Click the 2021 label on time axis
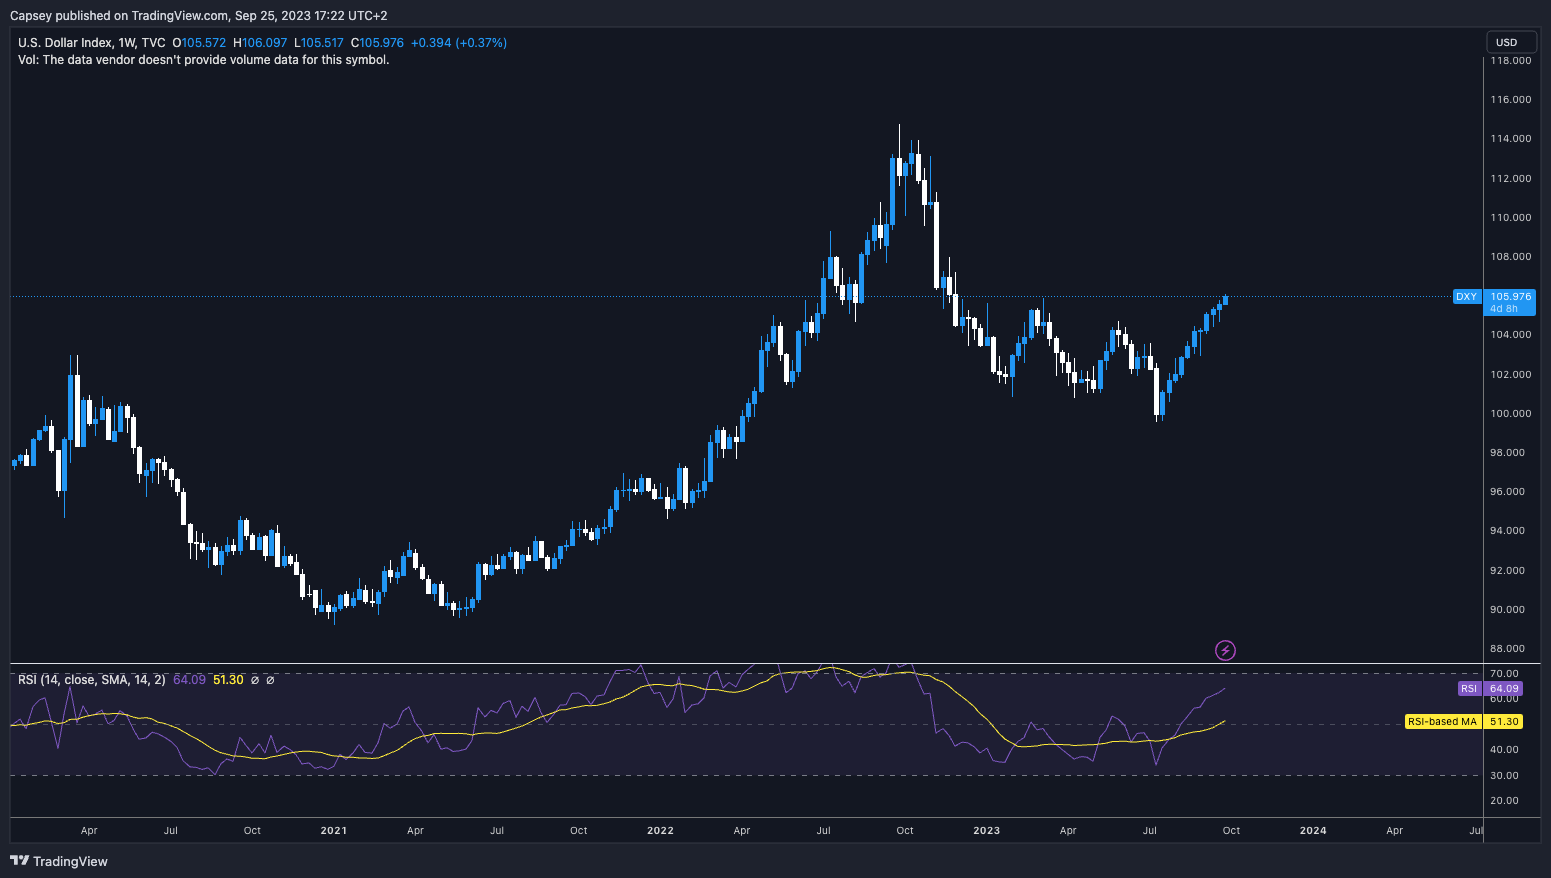1551x878 pixels. click(x=333, y=831)
